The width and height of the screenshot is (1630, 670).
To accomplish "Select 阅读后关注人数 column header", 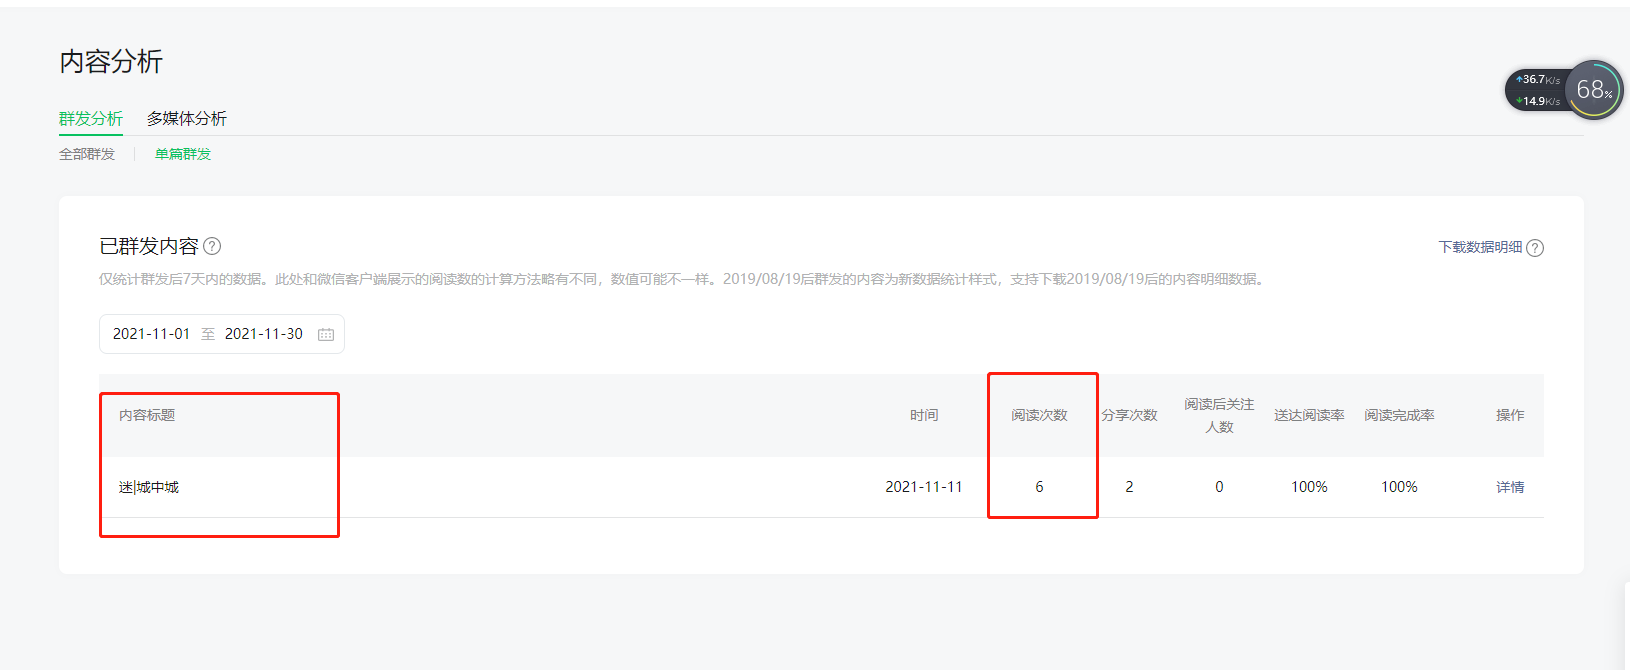I will [x=1219, y=415].
